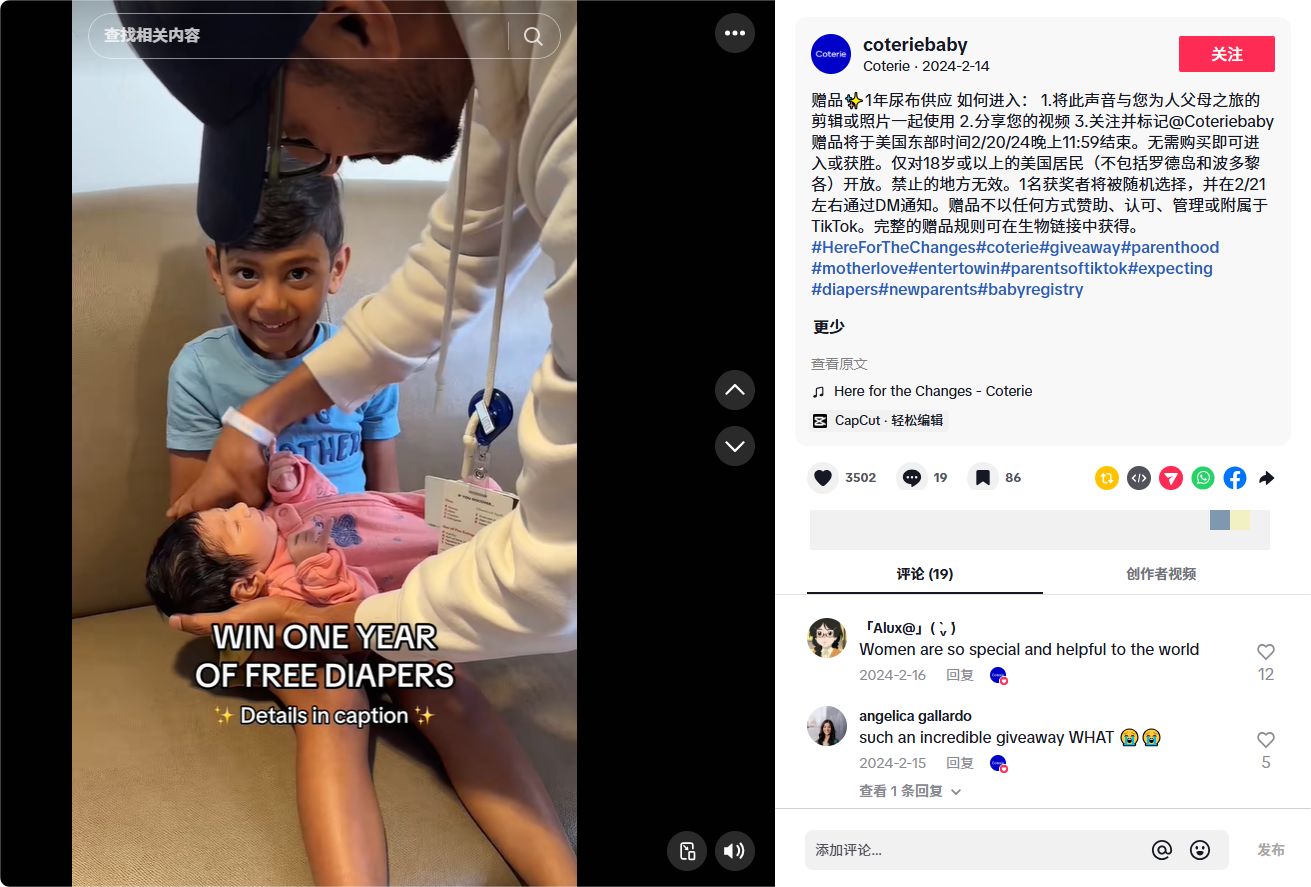Switch to 创作者视频 tab
Screen dimensions: 1311x887
coord(1161,574)
